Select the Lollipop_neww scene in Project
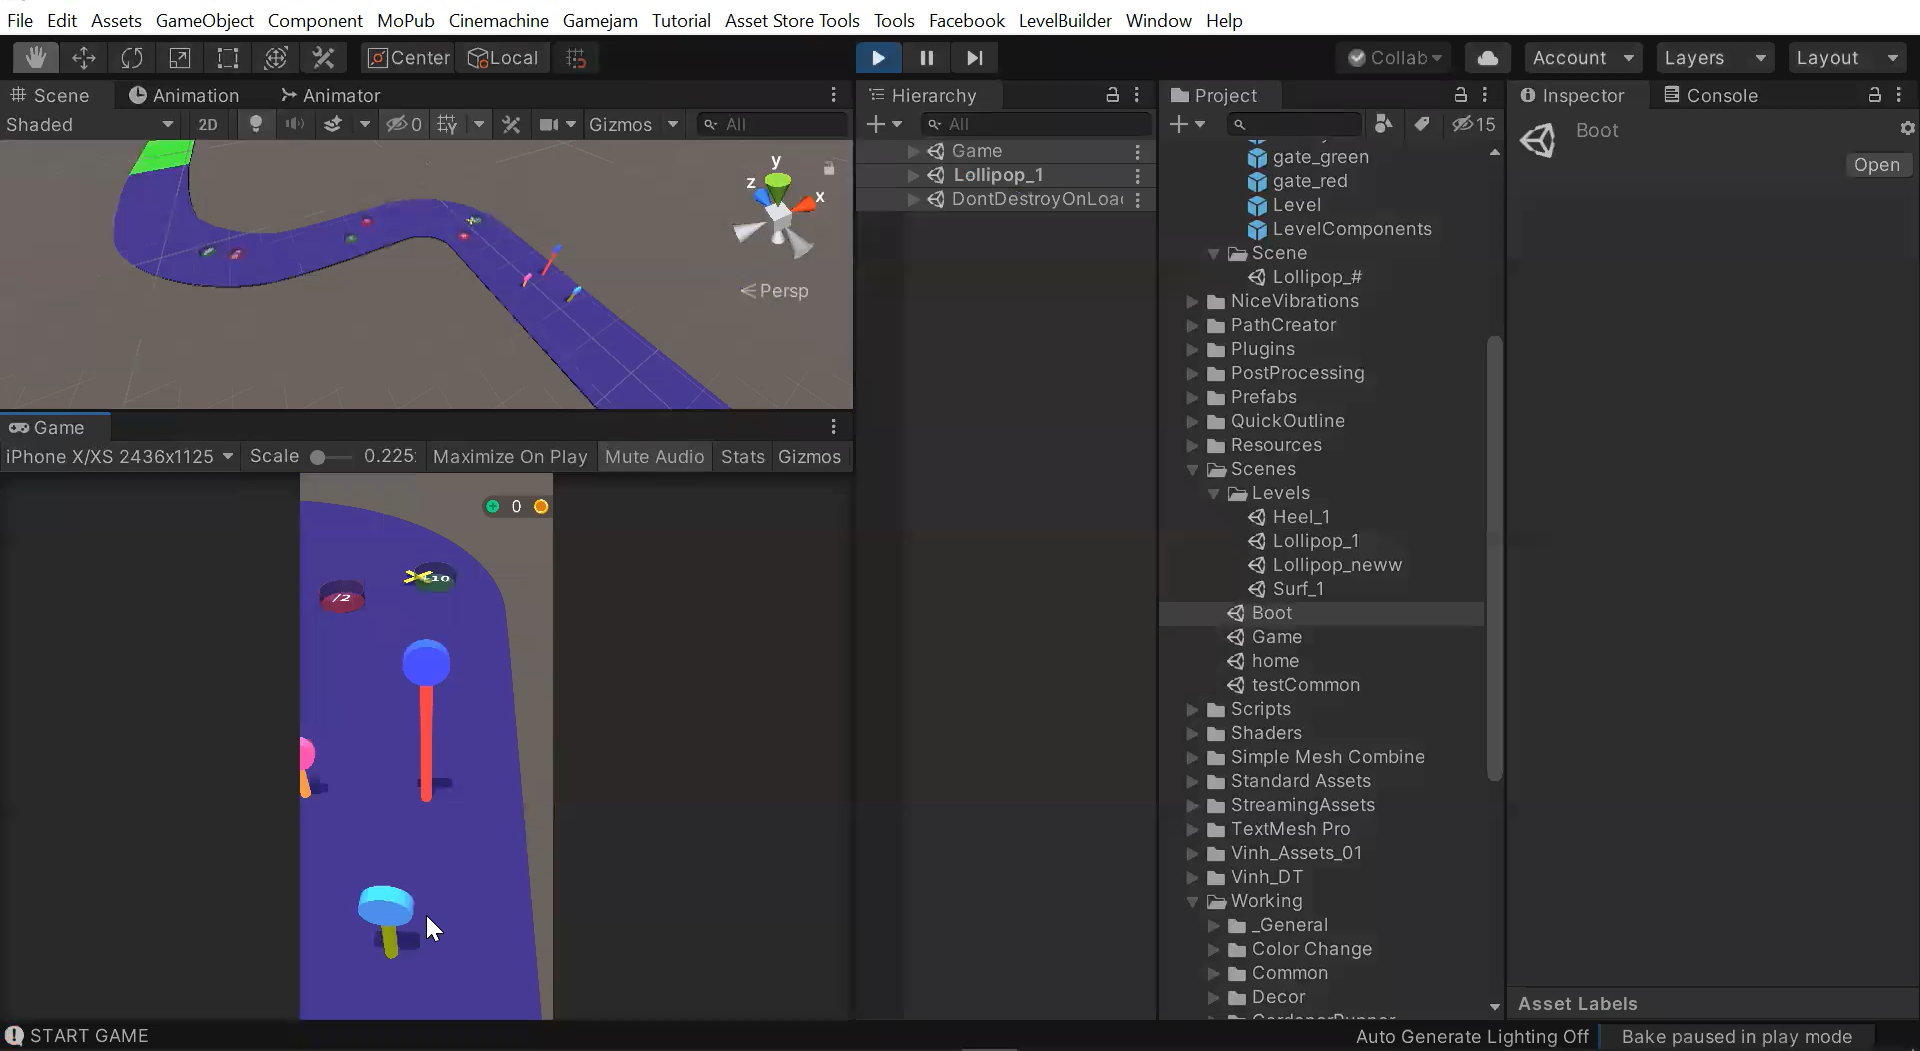The width and height of the screenshot is (1920, 1051). pyautogui.click(x=1337, y=564)
